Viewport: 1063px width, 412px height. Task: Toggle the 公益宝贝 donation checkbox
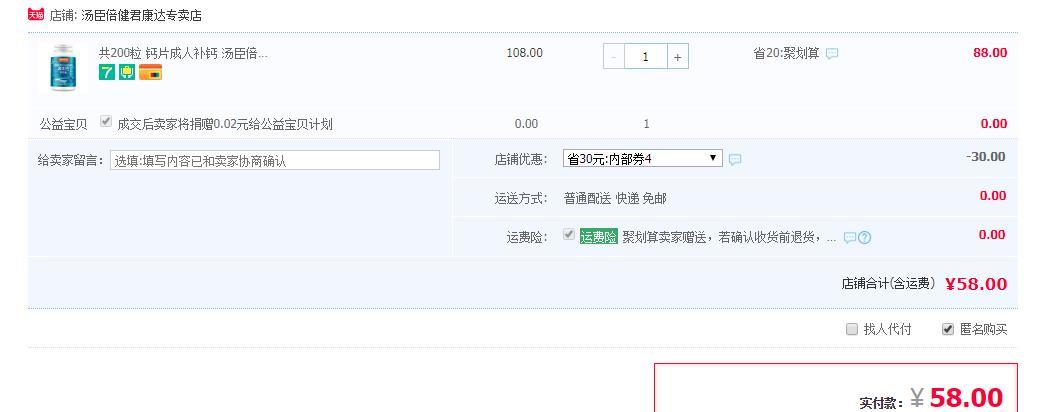point(107,122)
